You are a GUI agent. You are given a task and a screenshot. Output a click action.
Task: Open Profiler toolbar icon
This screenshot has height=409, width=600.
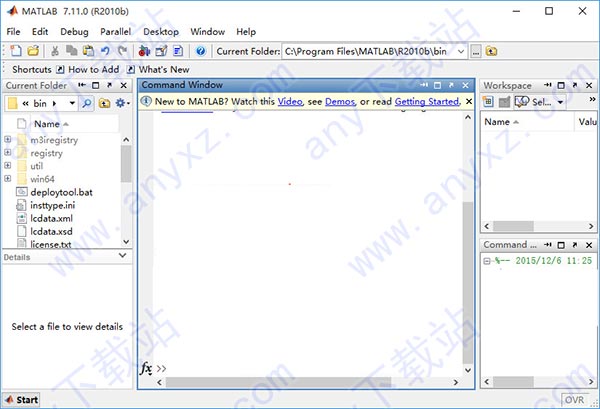(x=178, y=51)
